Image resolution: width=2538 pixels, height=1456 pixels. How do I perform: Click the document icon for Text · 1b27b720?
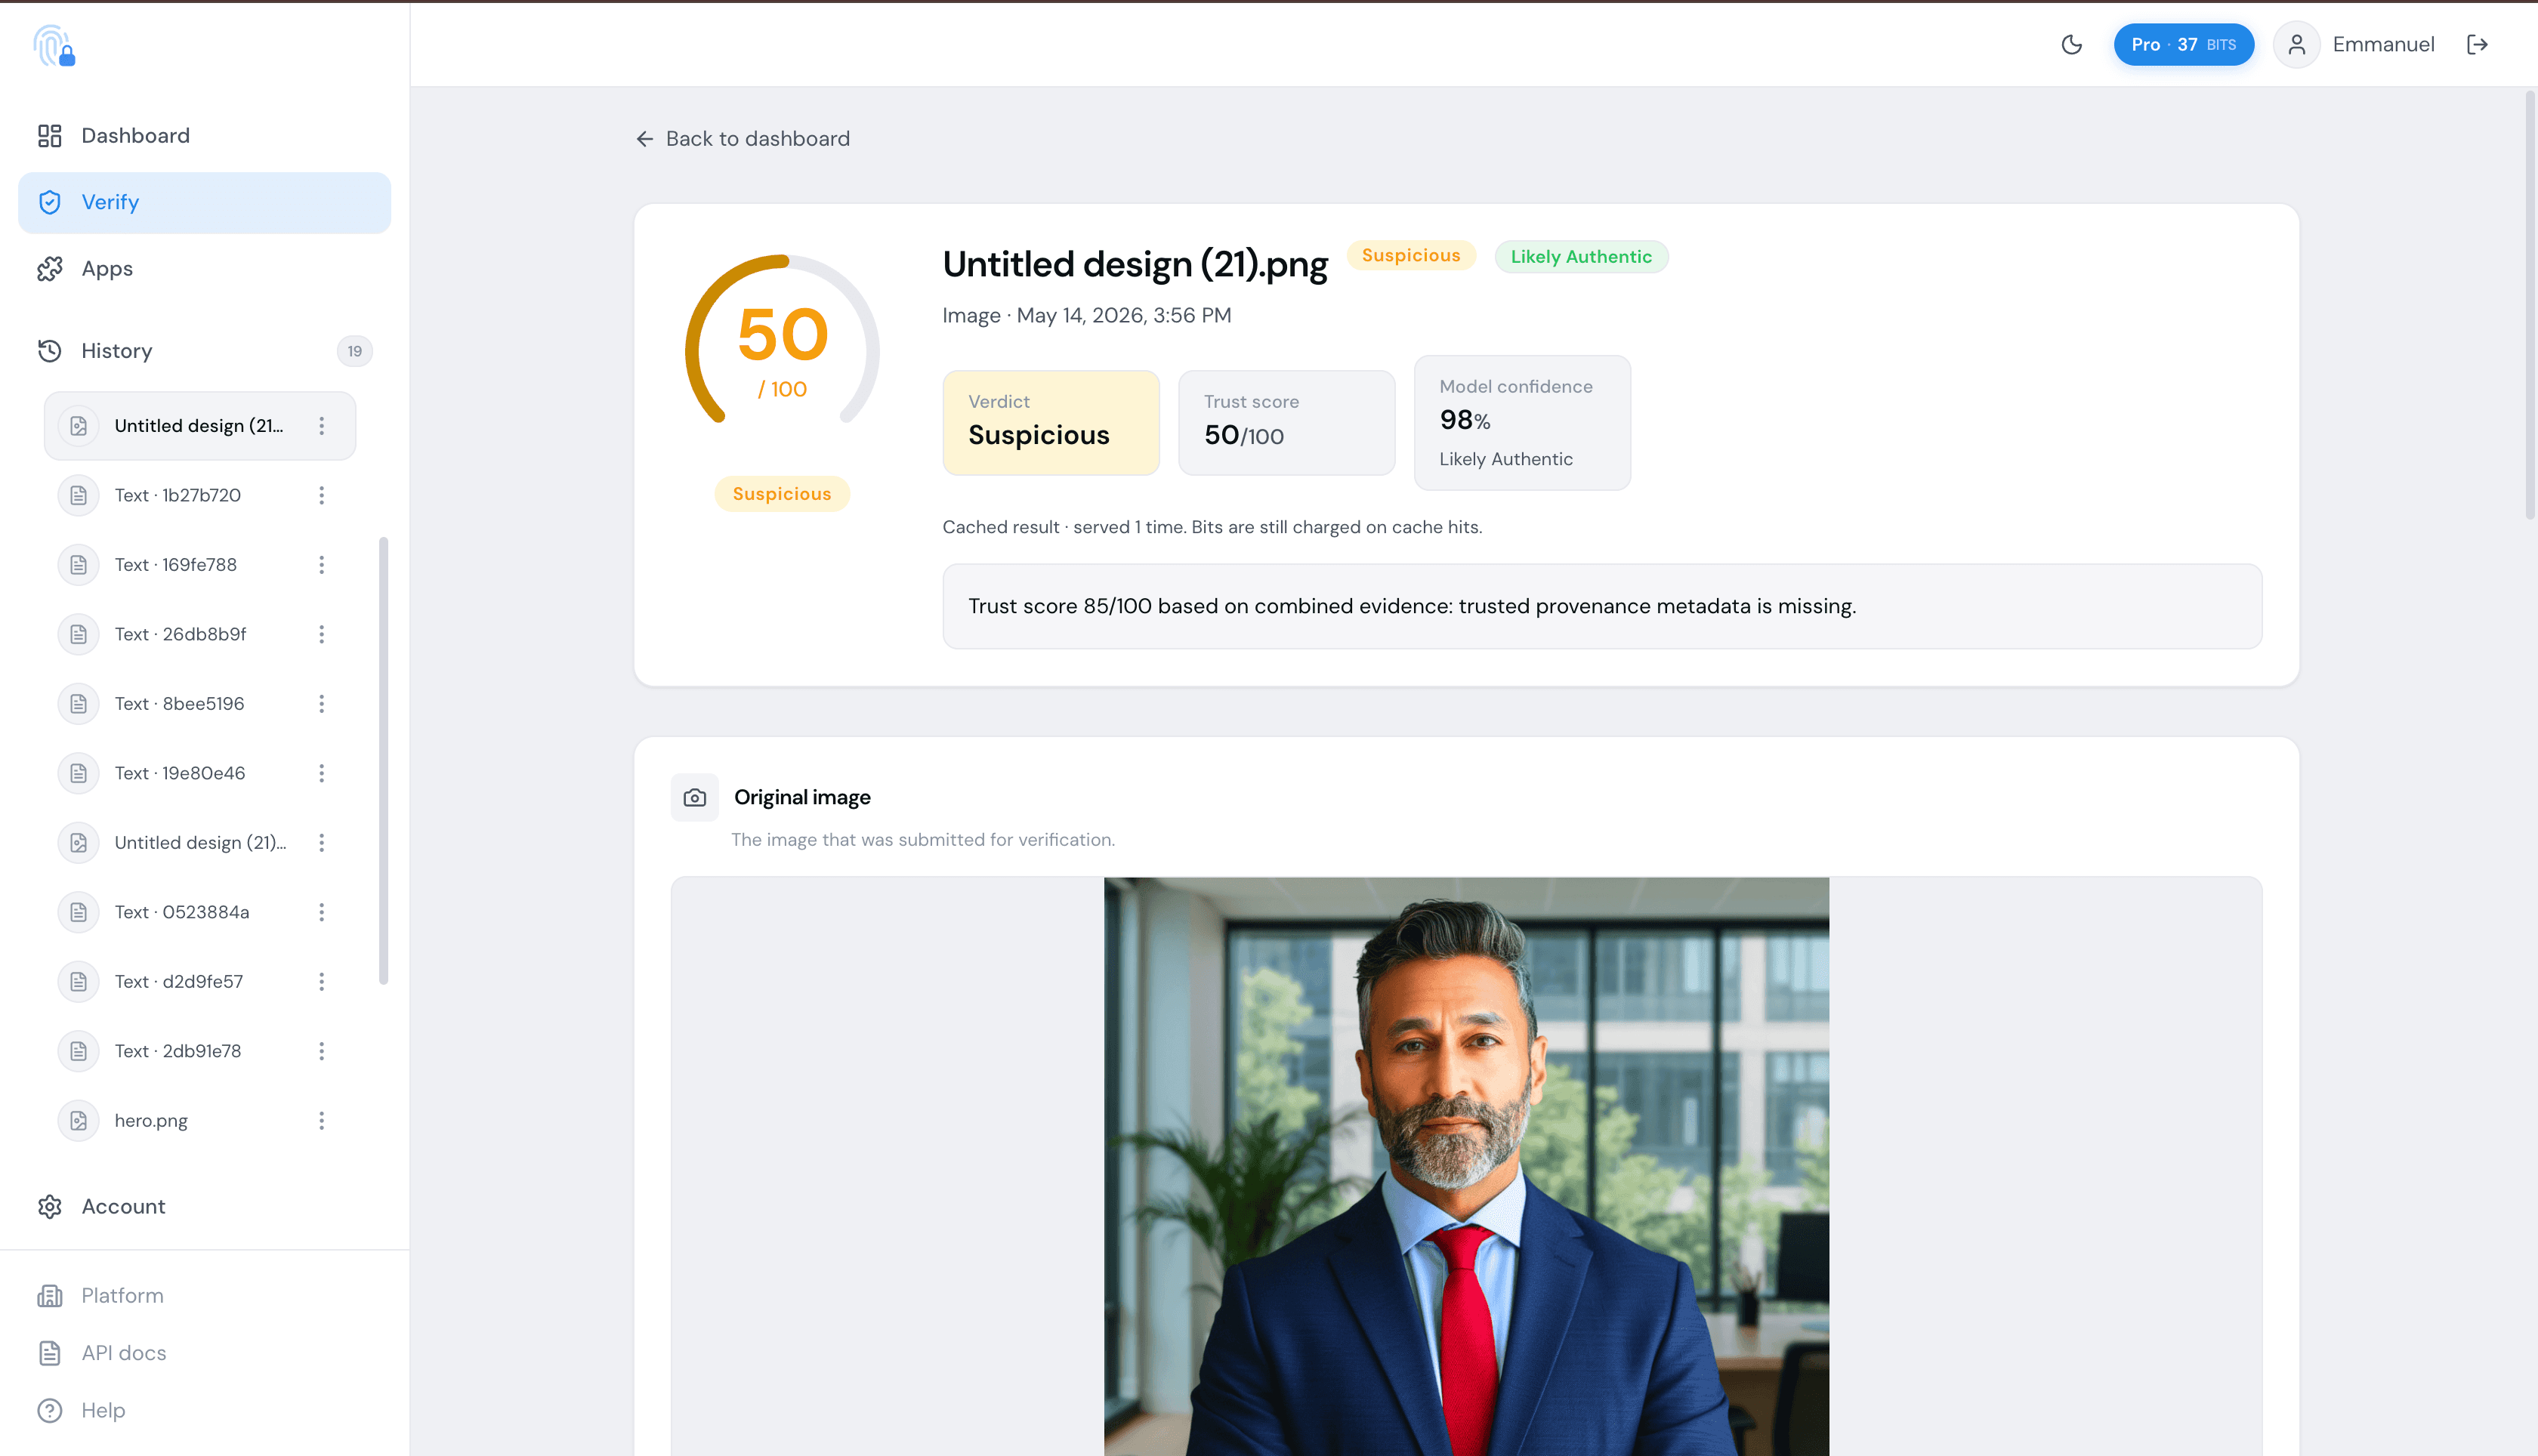point(78,496)
